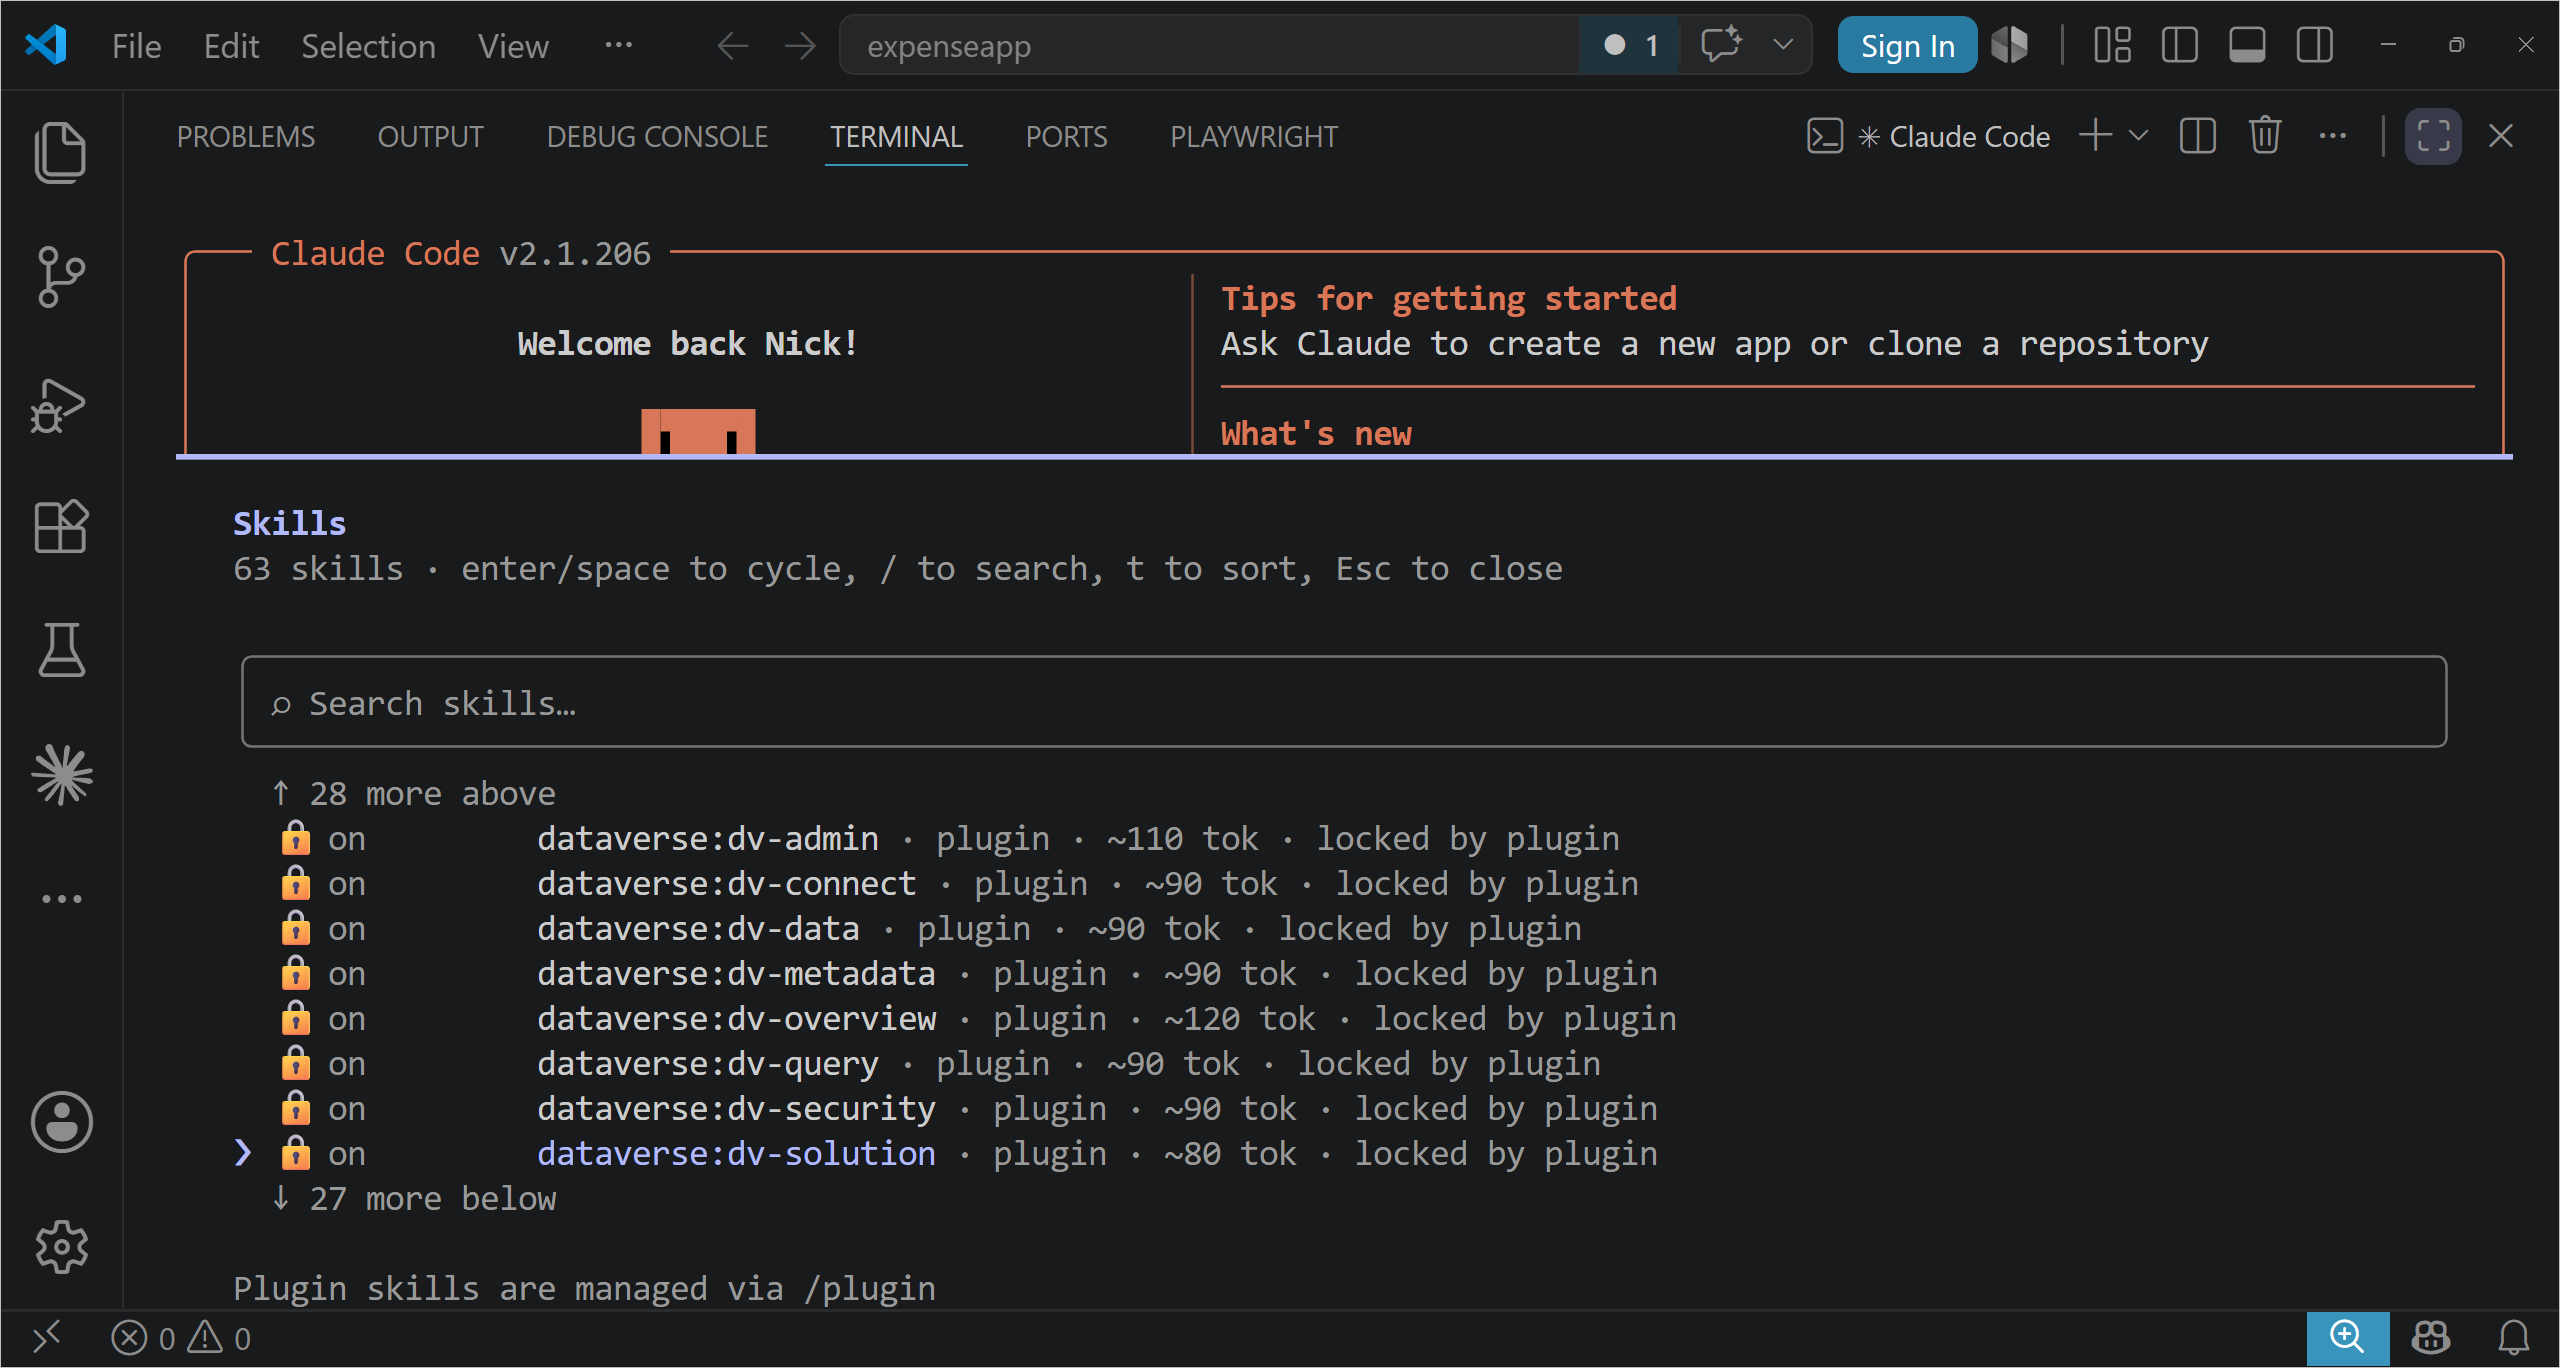This screenshot has width=2560, height=1368.
Task: Click '27 more below' indicator
Action: click(x=413, y=1199)
